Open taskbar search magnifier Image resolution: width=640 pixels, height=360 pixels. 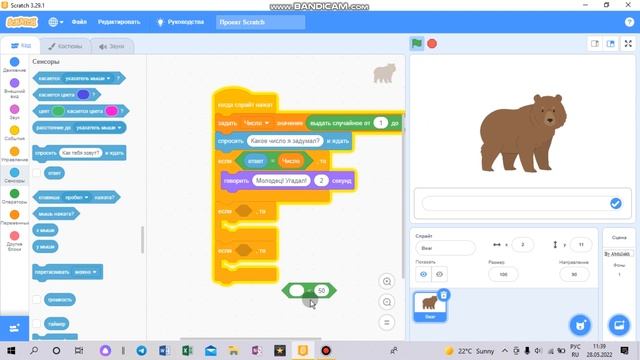coord(34,351)
